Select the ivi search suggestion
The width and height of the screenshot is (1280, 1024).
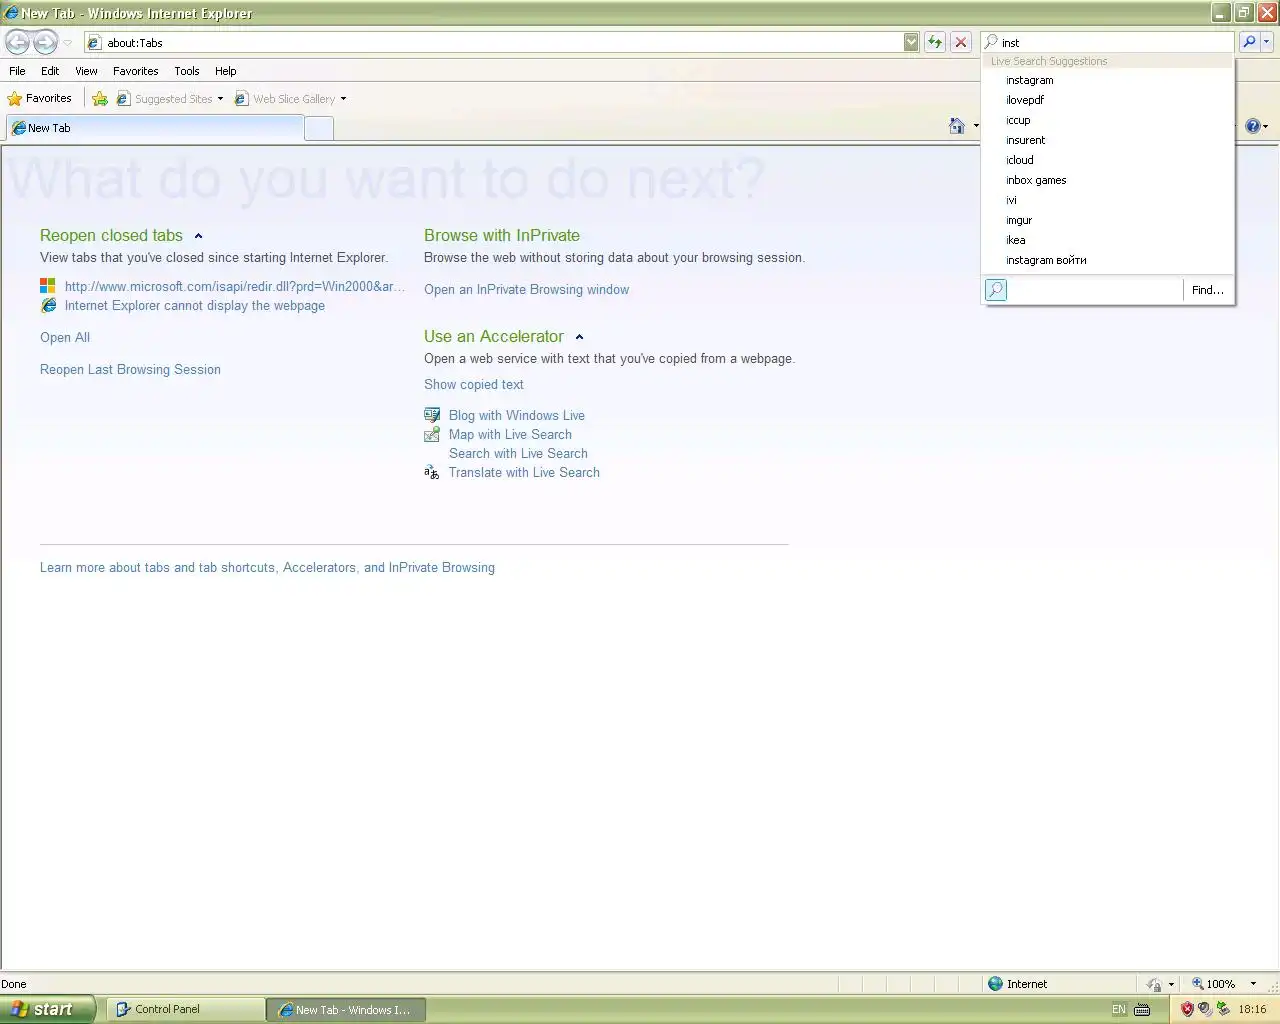[1108, 200]
